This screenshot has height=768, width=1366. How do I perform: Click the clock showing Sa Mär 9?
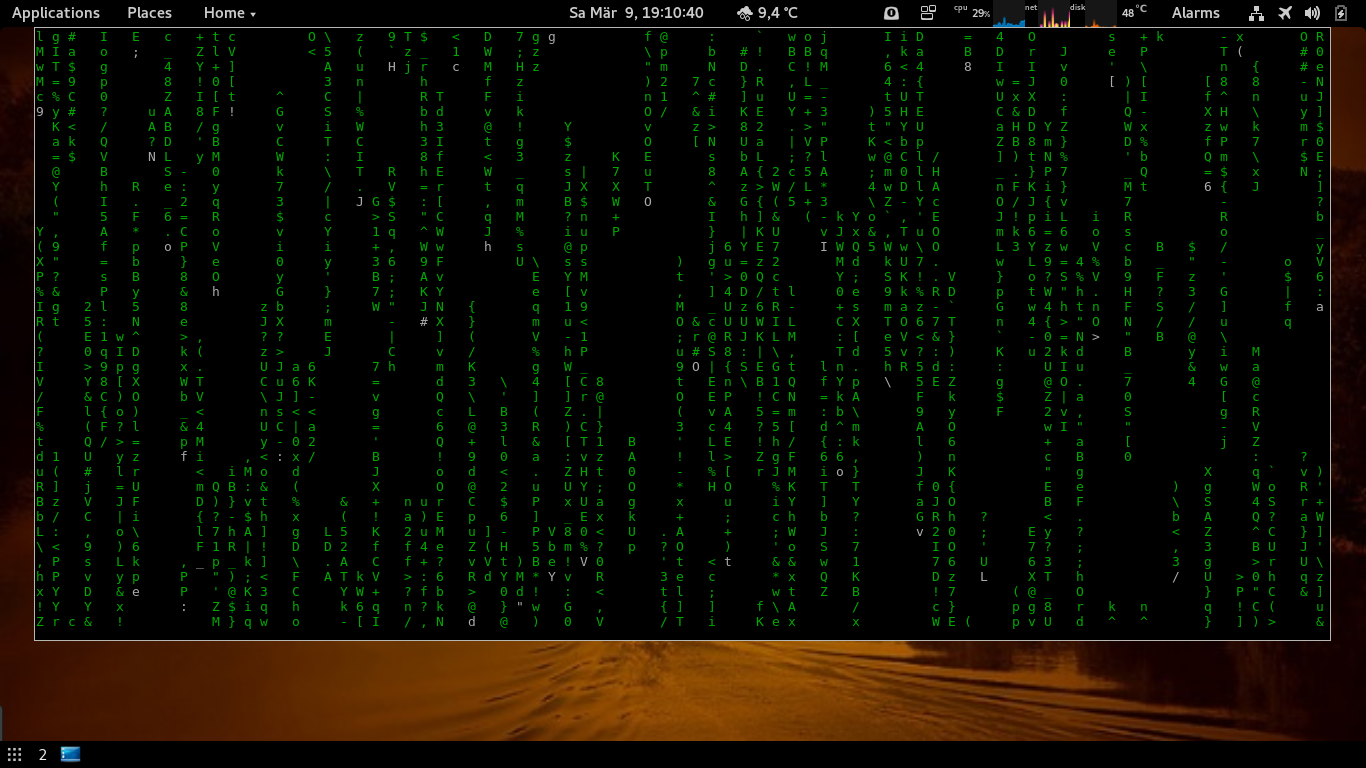636,13
